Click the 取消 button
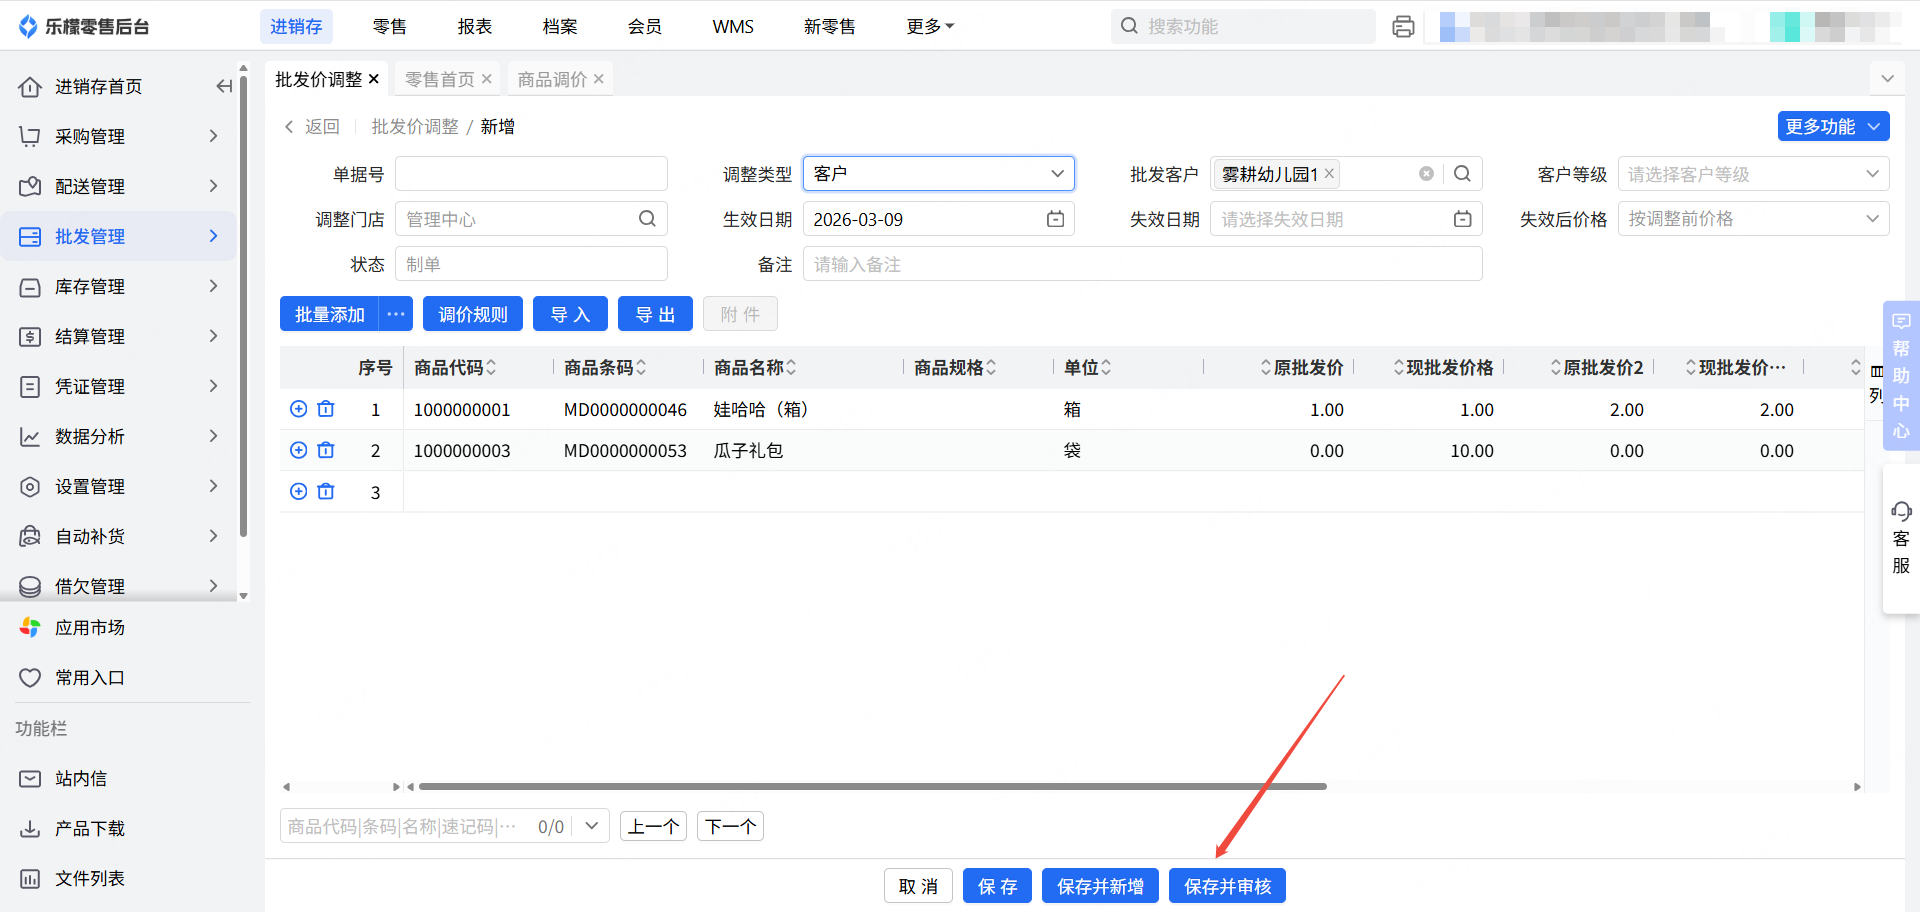This screenshot has width=1920, height=912. 918,886
